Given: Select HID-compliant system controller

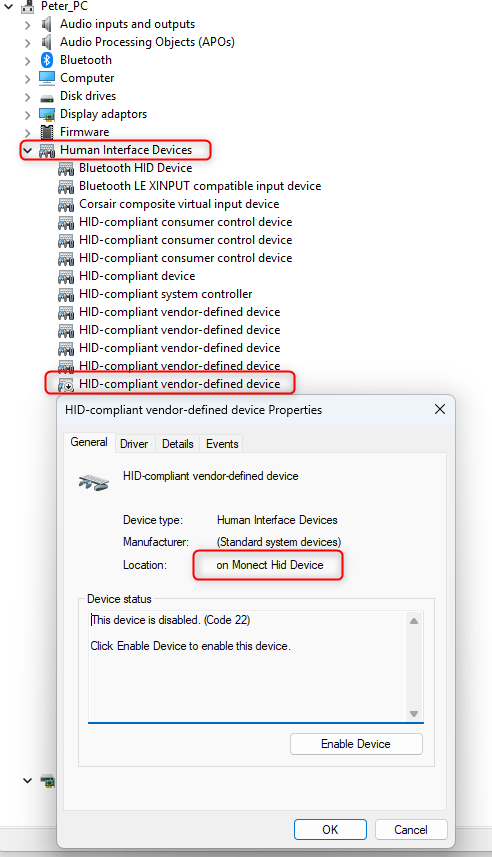Looking at the screenshot, I should pyautogui.click(x=166, y=294).
